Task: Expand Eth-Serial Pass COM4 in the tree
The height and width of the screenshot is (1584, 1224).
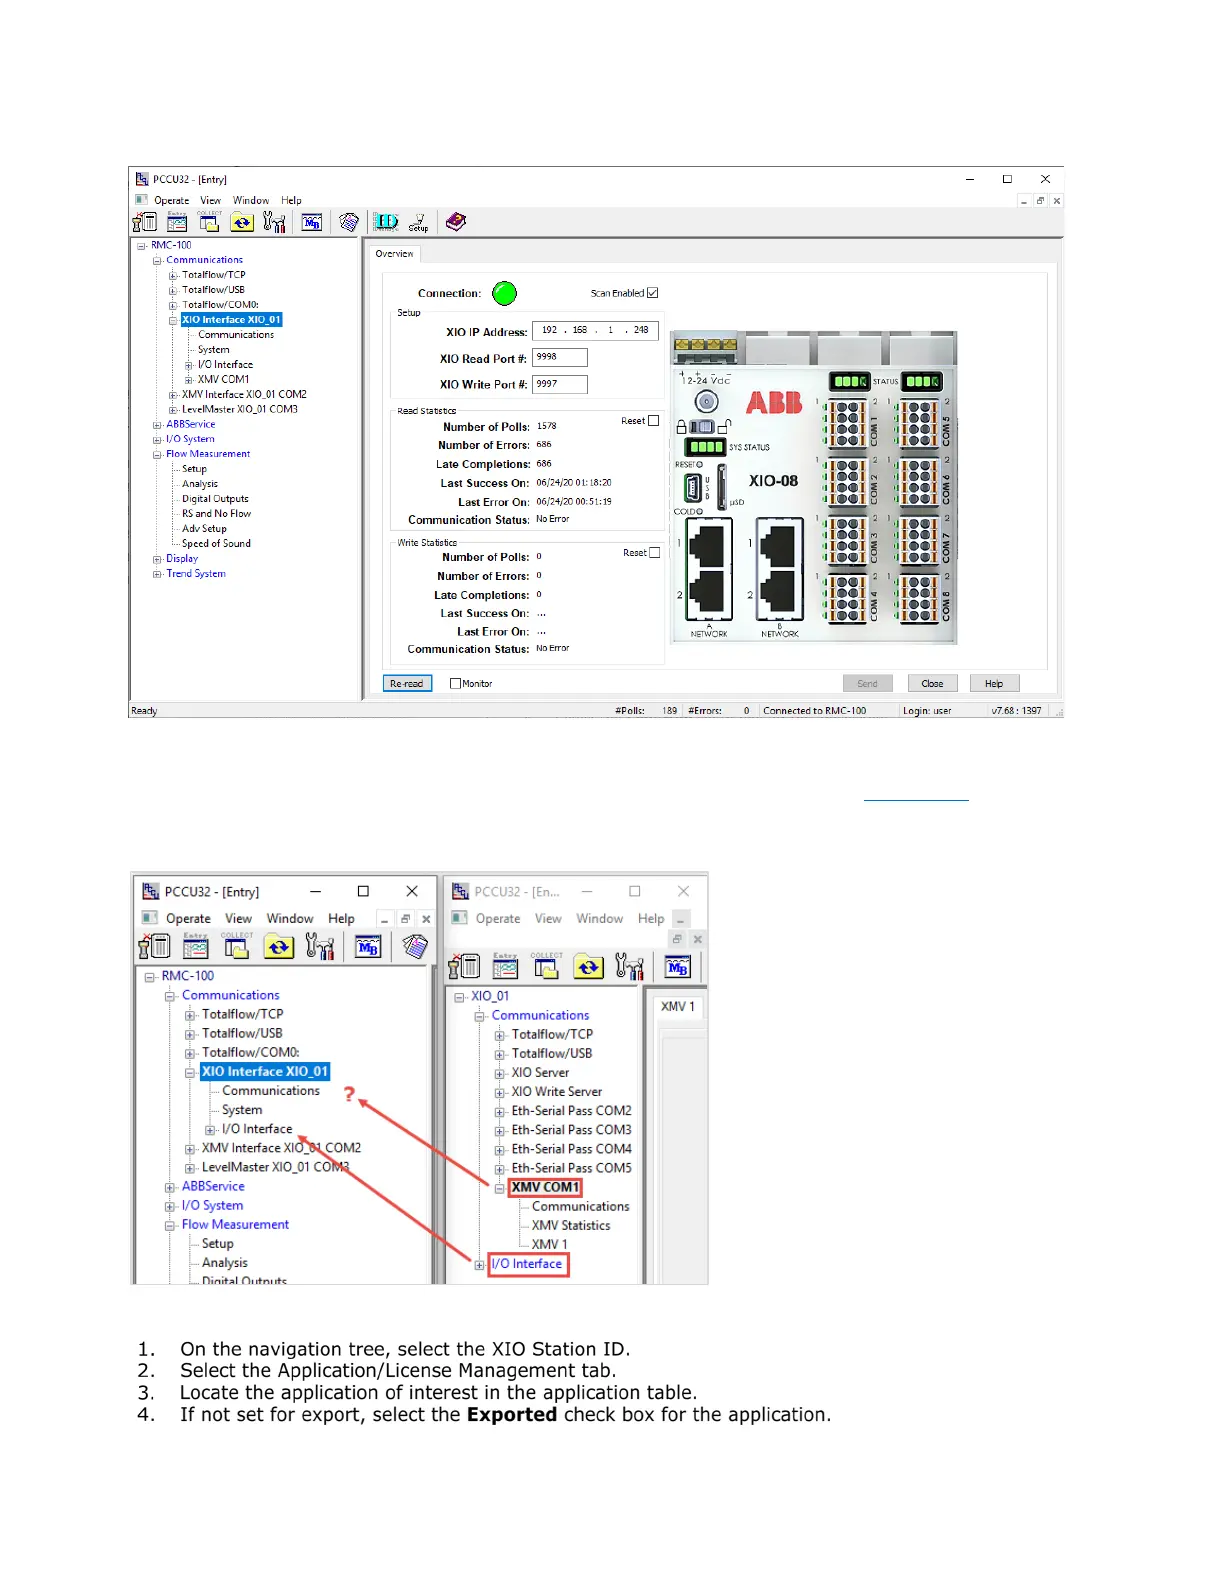Action: (x=500, y=1149)
